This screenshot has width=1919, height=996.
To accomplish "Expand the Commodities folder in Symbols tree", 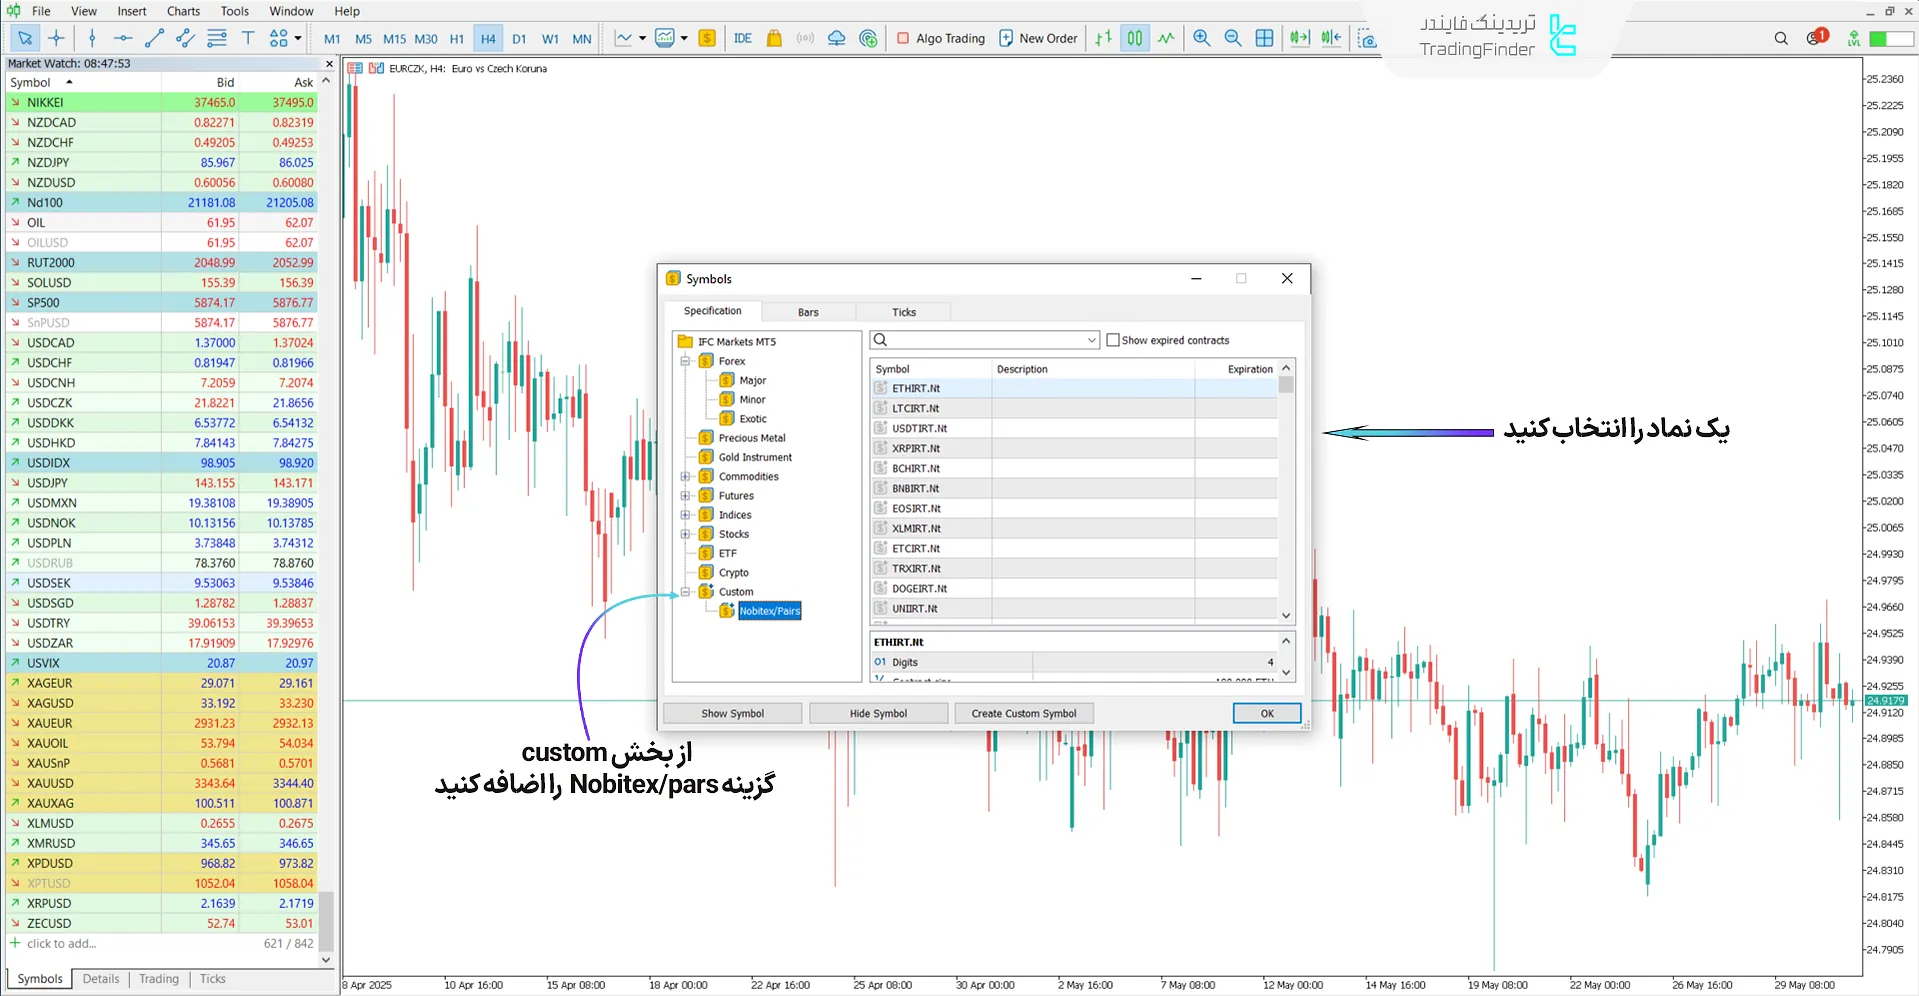I will click(x=684, y=476).
